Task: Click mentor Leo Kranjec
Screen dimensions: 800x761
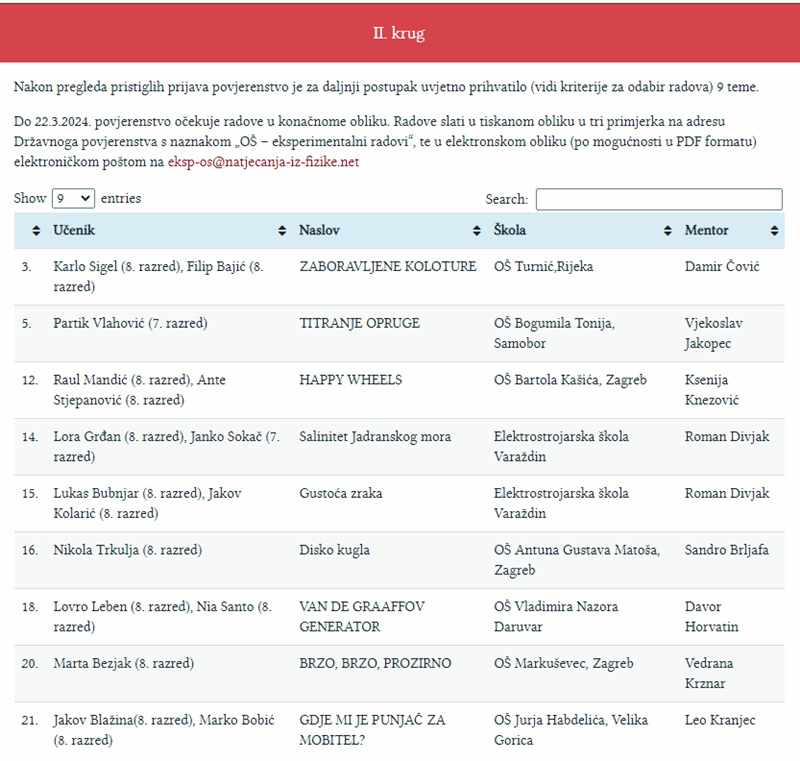Action: click(720, 720)
